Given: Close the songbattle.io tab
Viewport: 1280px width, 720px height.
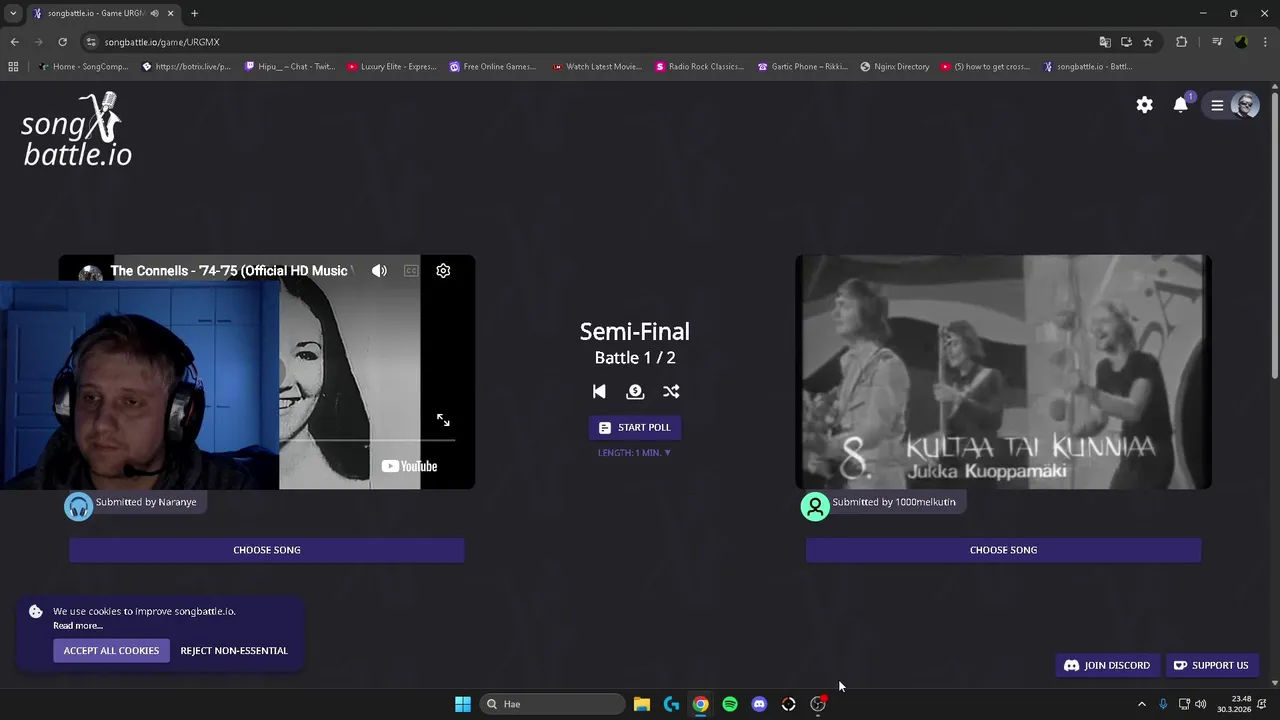Looking at the screenshot, I should point(170,13).
